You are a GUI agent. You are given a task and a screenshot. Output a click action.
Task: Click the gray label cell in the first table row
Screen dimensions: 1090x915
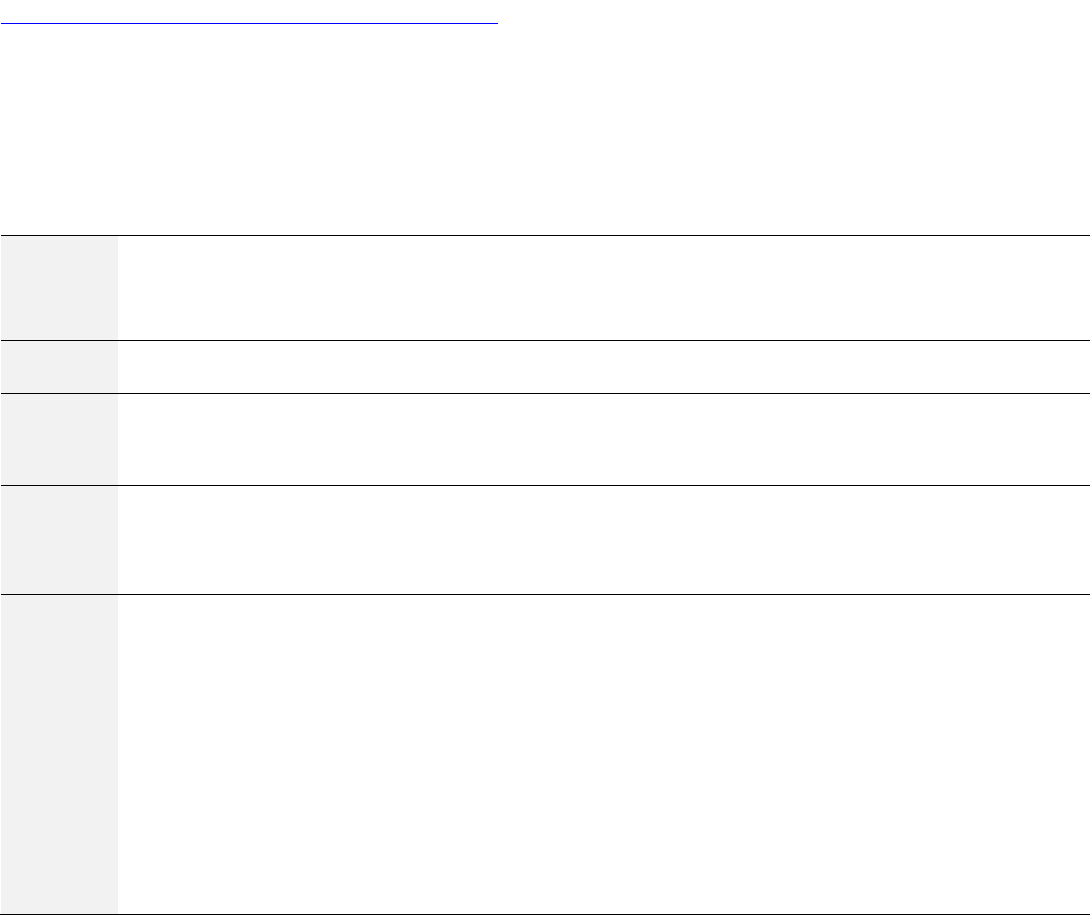click(x=58, y=288)
